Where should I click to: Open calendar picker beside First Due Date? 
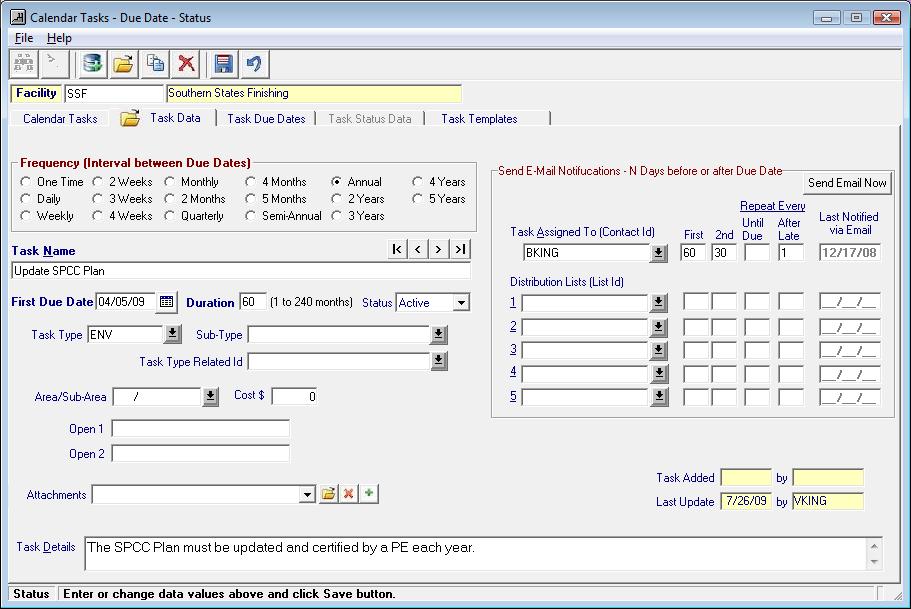pos(167,302)
